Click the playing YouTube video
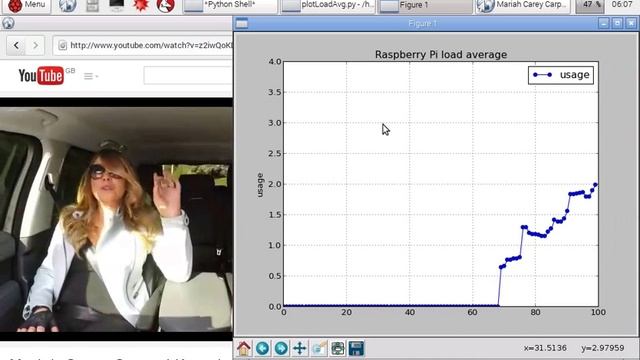The height and width of the screenshot is (360, 640). point(116,219)
